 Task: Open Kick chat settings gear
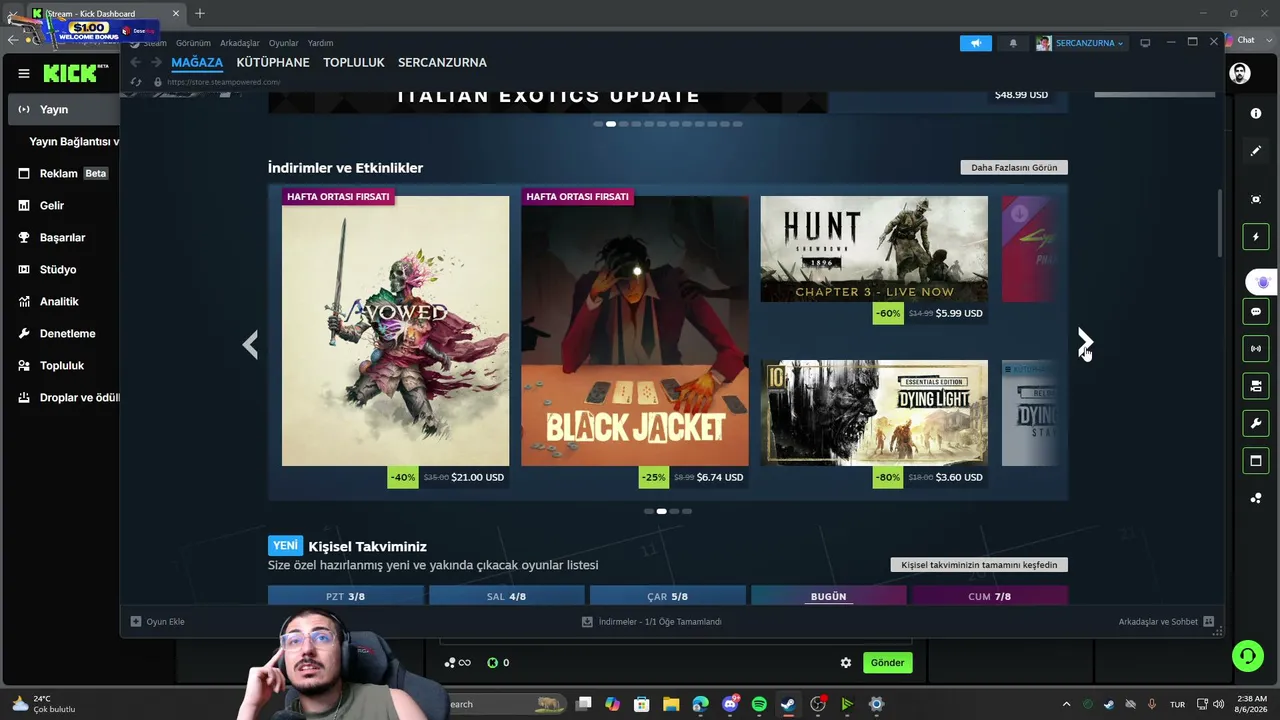(x=846, y=662)
